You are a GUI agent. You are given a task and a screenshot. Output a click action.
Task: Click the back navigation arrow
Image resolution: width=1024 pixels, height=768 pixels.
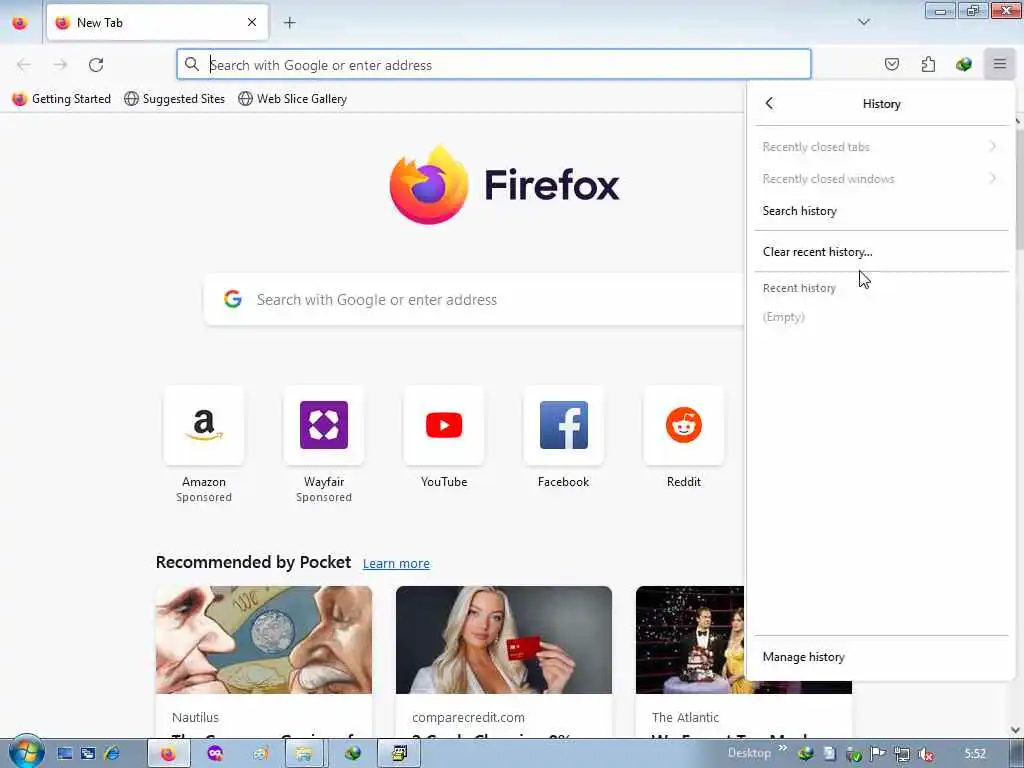click(24, 65)
